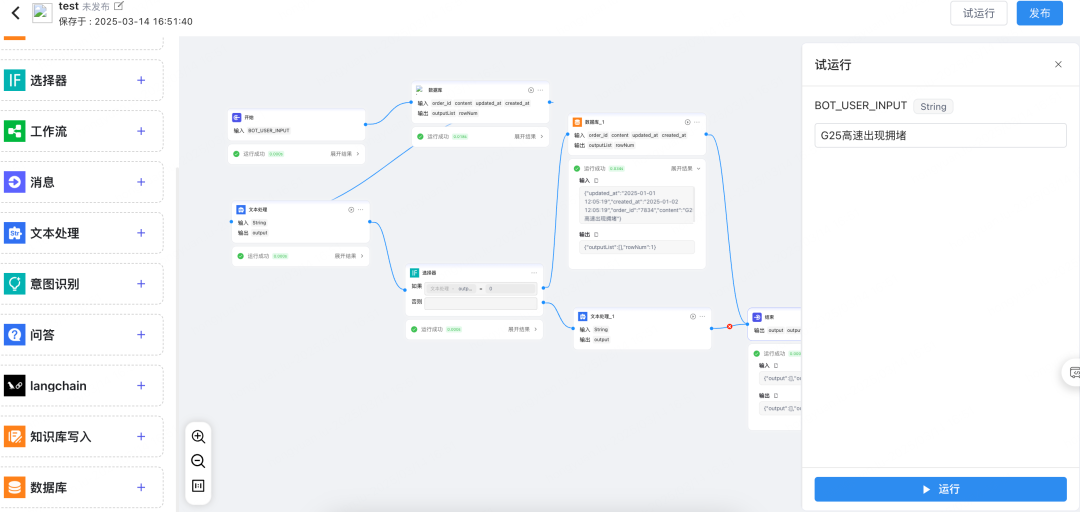Copy the 数据库_1 result 输出 JSON
This screenshot has height=512, width=1080.
pos(596,234)
